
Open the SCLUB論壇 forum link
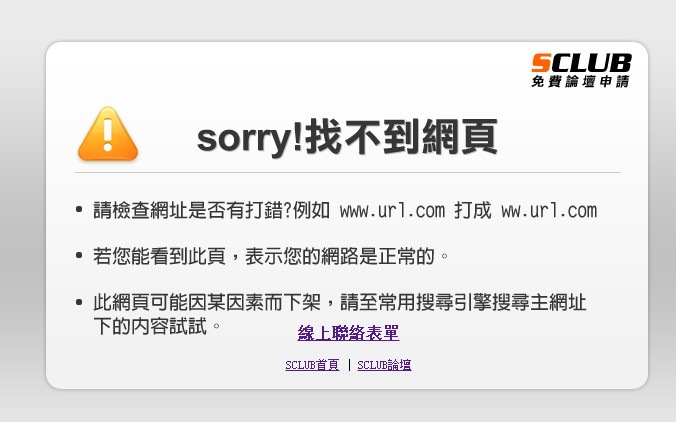[x=384, y=365]
